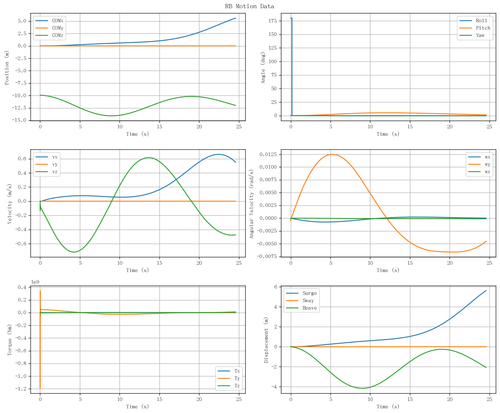The width and height of the screenshot is (500, 413).
Task: Click the '-1.2' tick on Torque axis
Action: pyautogui.click(x=21, y=389)
